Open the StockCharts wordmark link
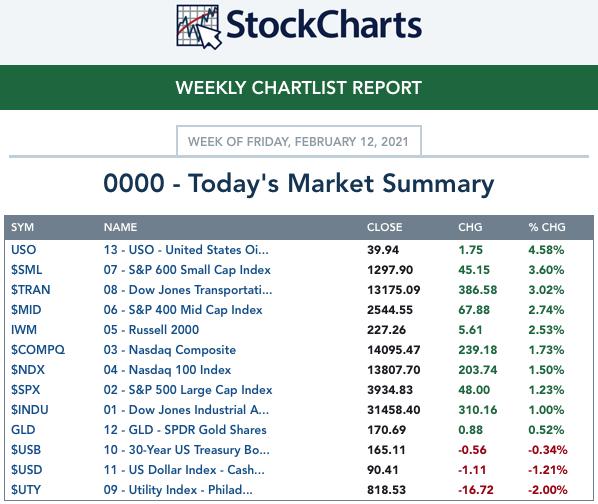 324,25
